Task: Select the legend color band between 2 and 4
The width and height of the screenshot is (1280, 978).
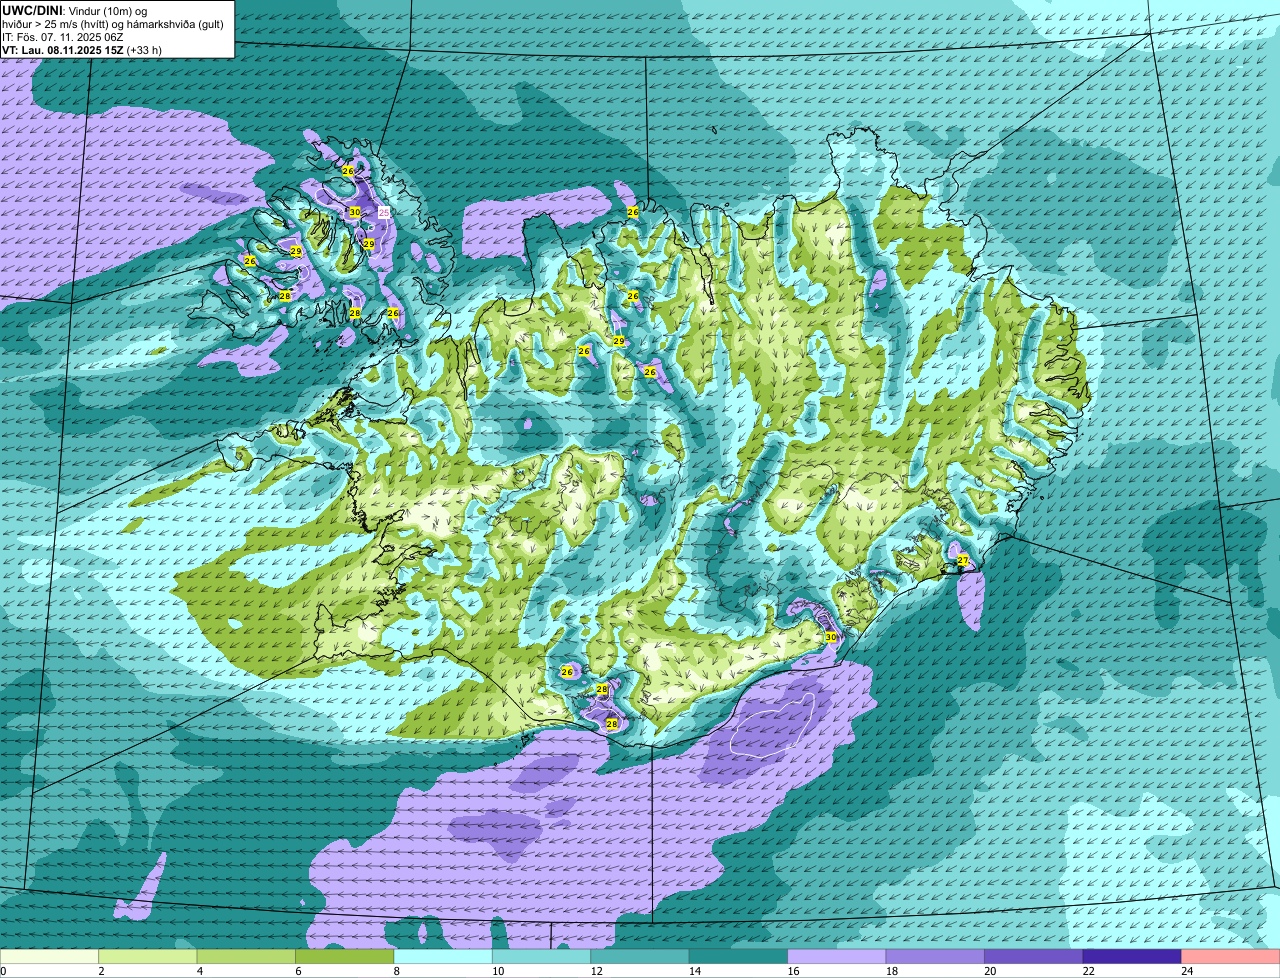Action: click(148, 957)
